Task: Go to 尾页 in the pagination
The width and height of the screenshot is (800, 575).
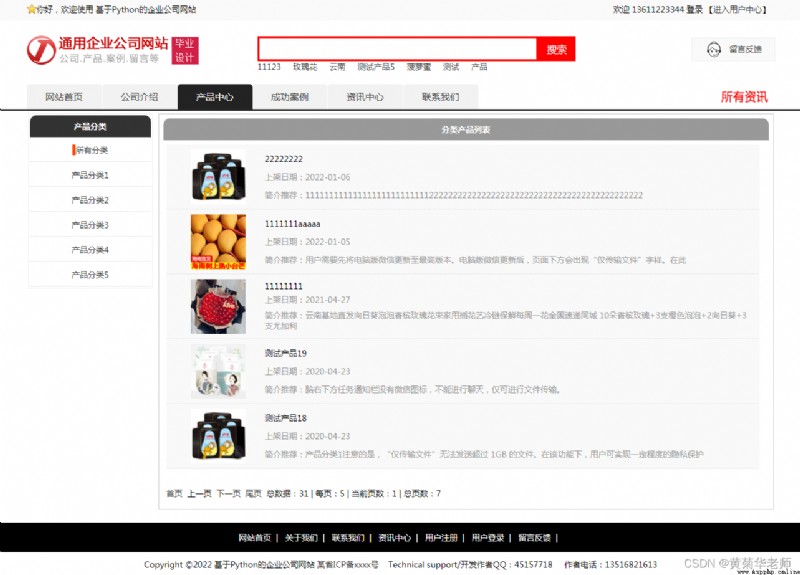Action: [x=254, y=493]
